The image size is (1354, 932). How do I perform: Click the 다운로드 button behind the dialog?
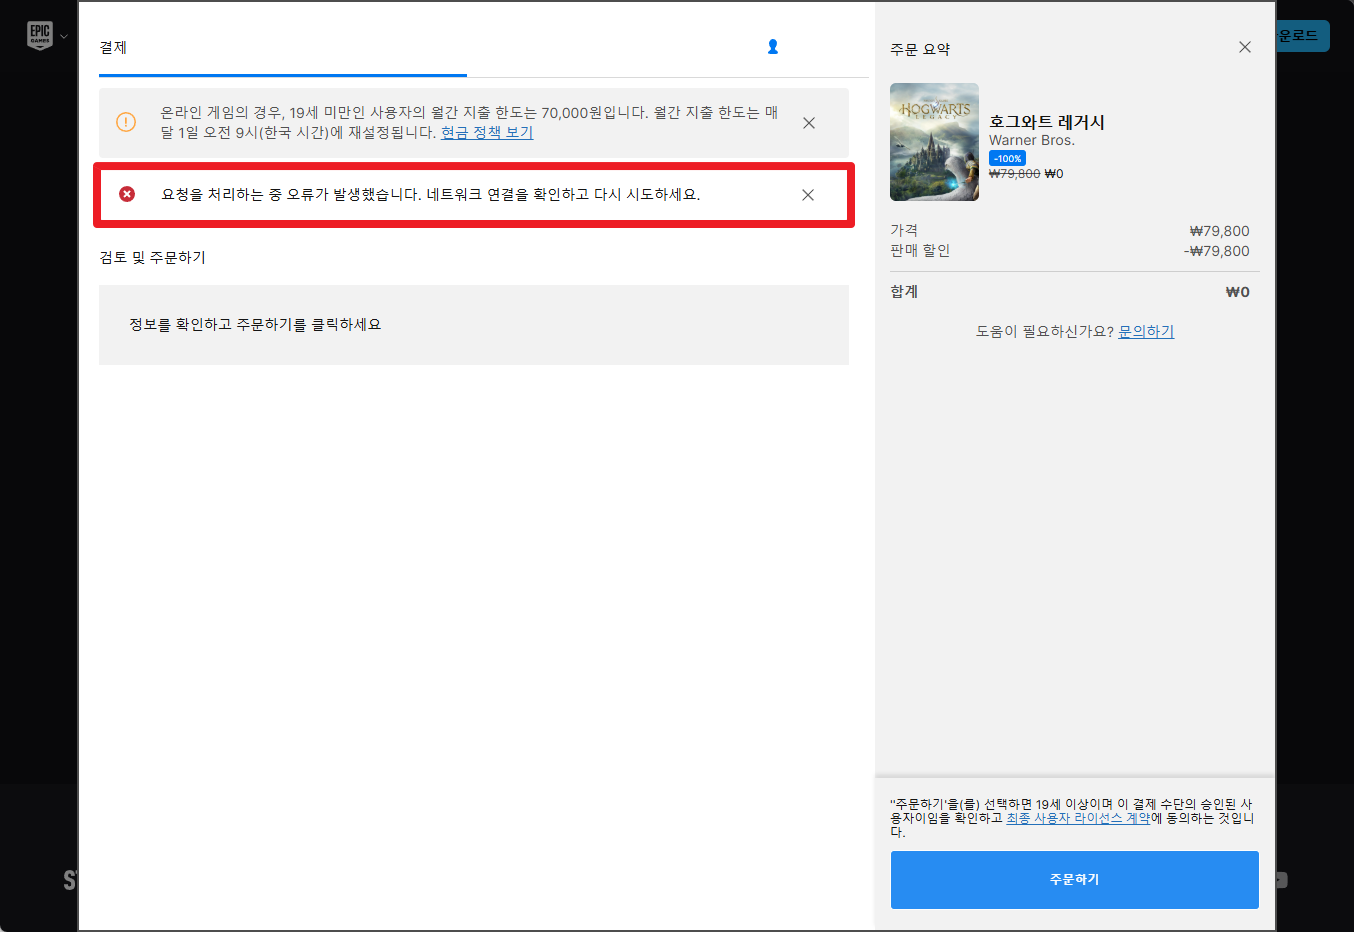[x=1303, y=36]
